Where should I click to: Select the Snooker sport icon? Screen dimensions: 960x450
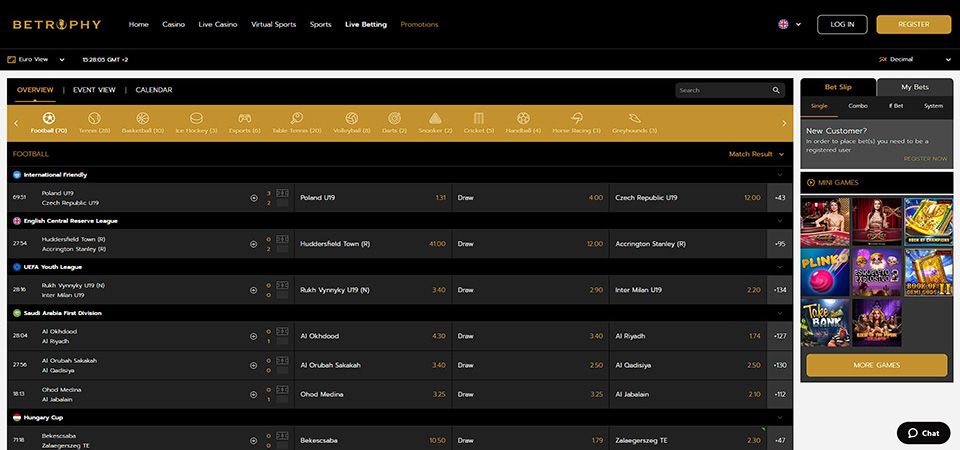tap(435, 118)
